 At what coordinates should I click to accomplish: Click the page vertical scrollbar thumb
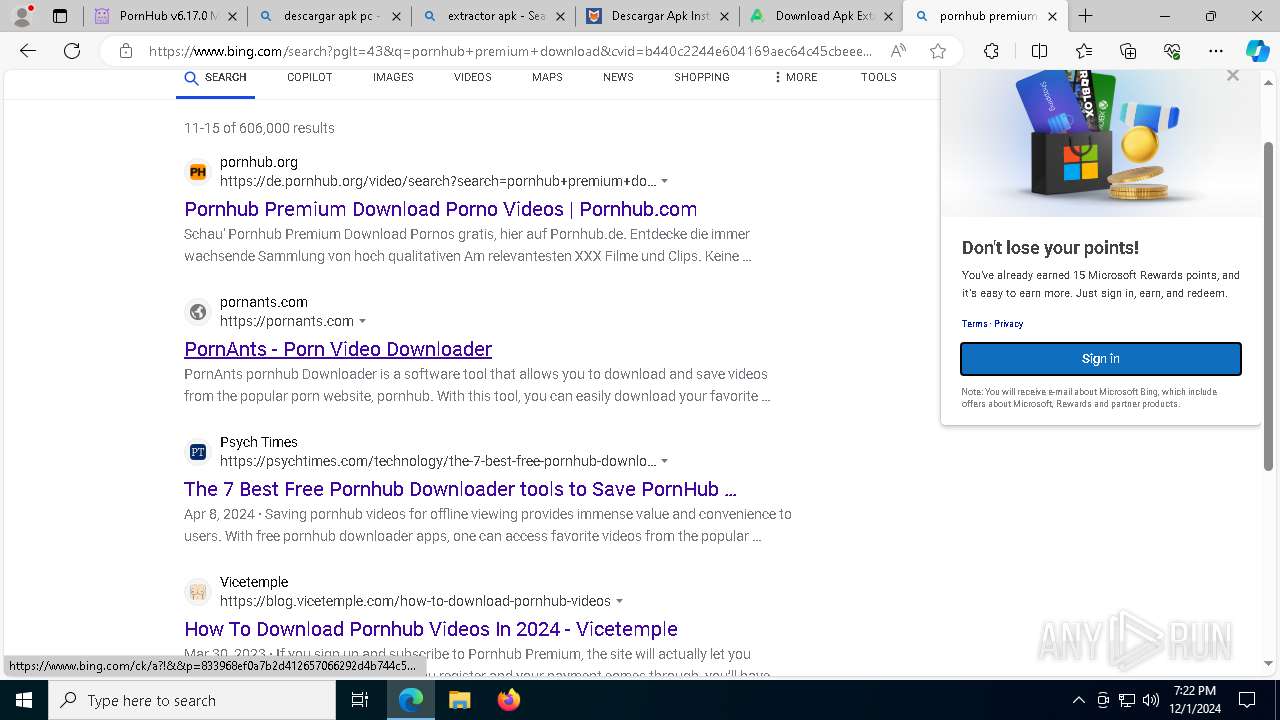tap(1269, 305)
